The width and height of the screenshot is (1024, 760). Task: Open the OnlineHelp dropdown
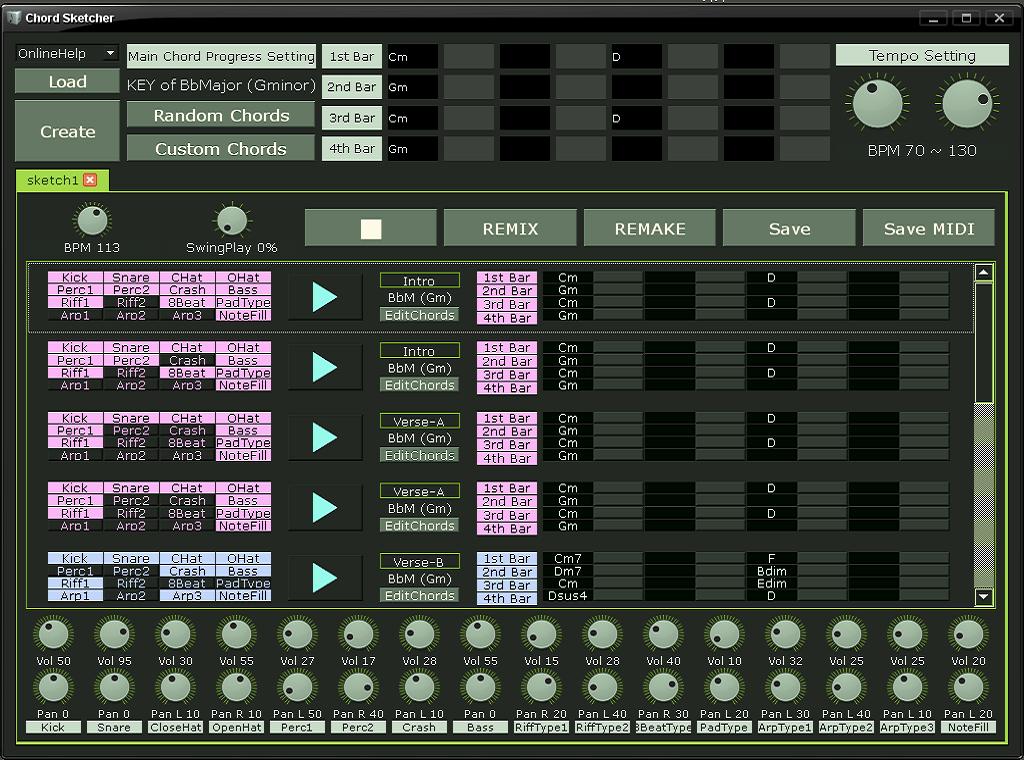[x=67, y=54]
